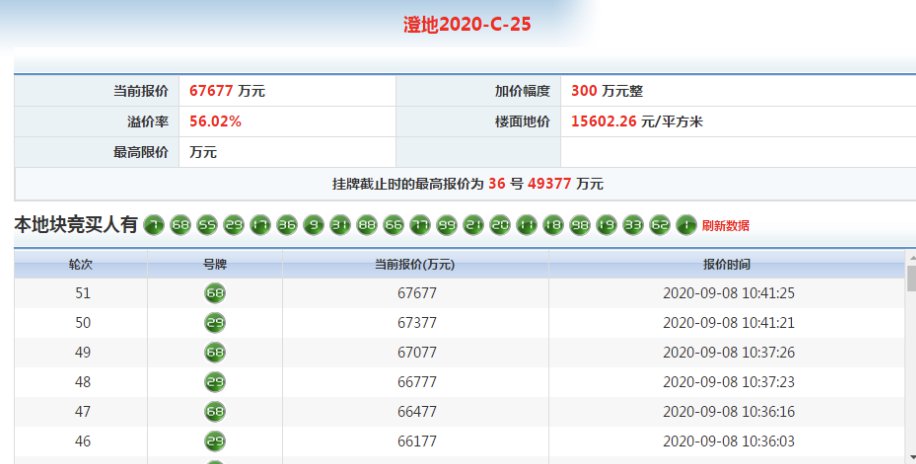Click bidder badge 55 in the bidder list

pyautogui.click(x=207, y=225)
